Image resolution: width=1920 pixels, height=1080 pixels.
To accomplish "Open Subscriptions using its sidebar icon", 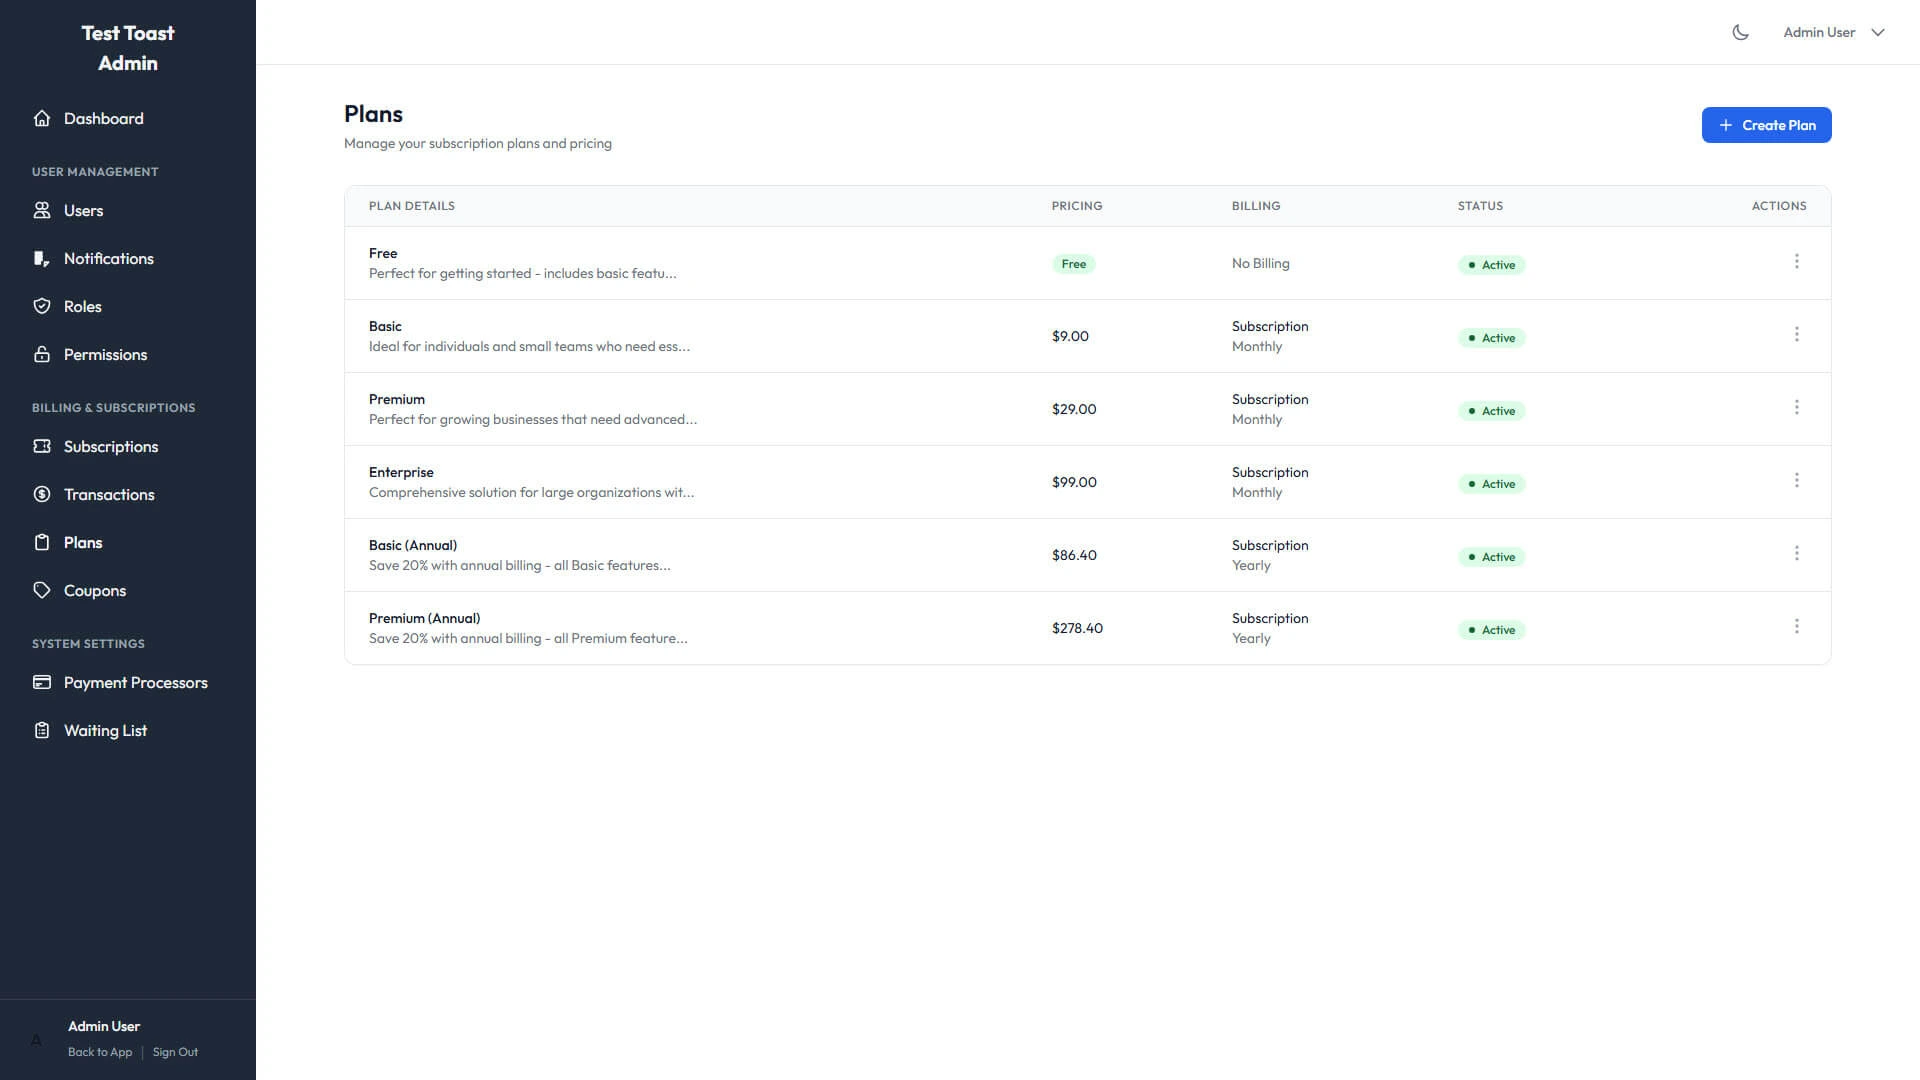I will coord(42,446).
